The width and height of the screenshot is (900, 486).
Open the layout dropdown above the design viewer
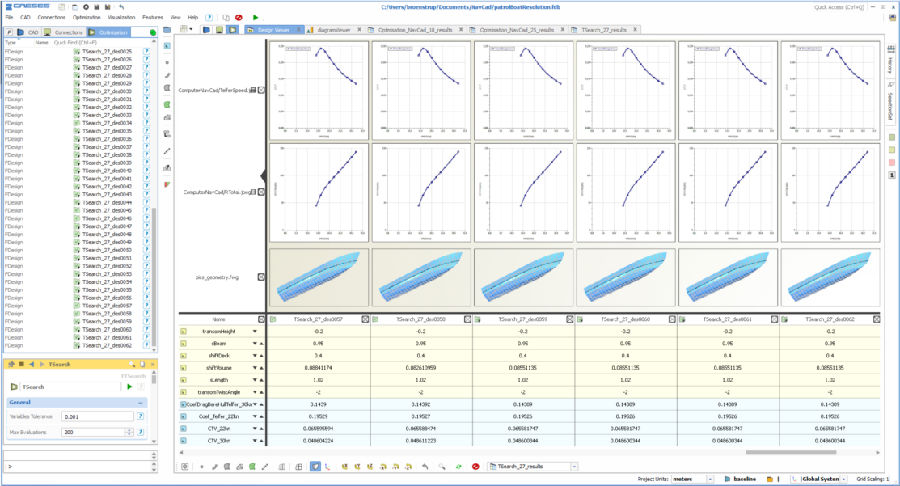(187, 29)
